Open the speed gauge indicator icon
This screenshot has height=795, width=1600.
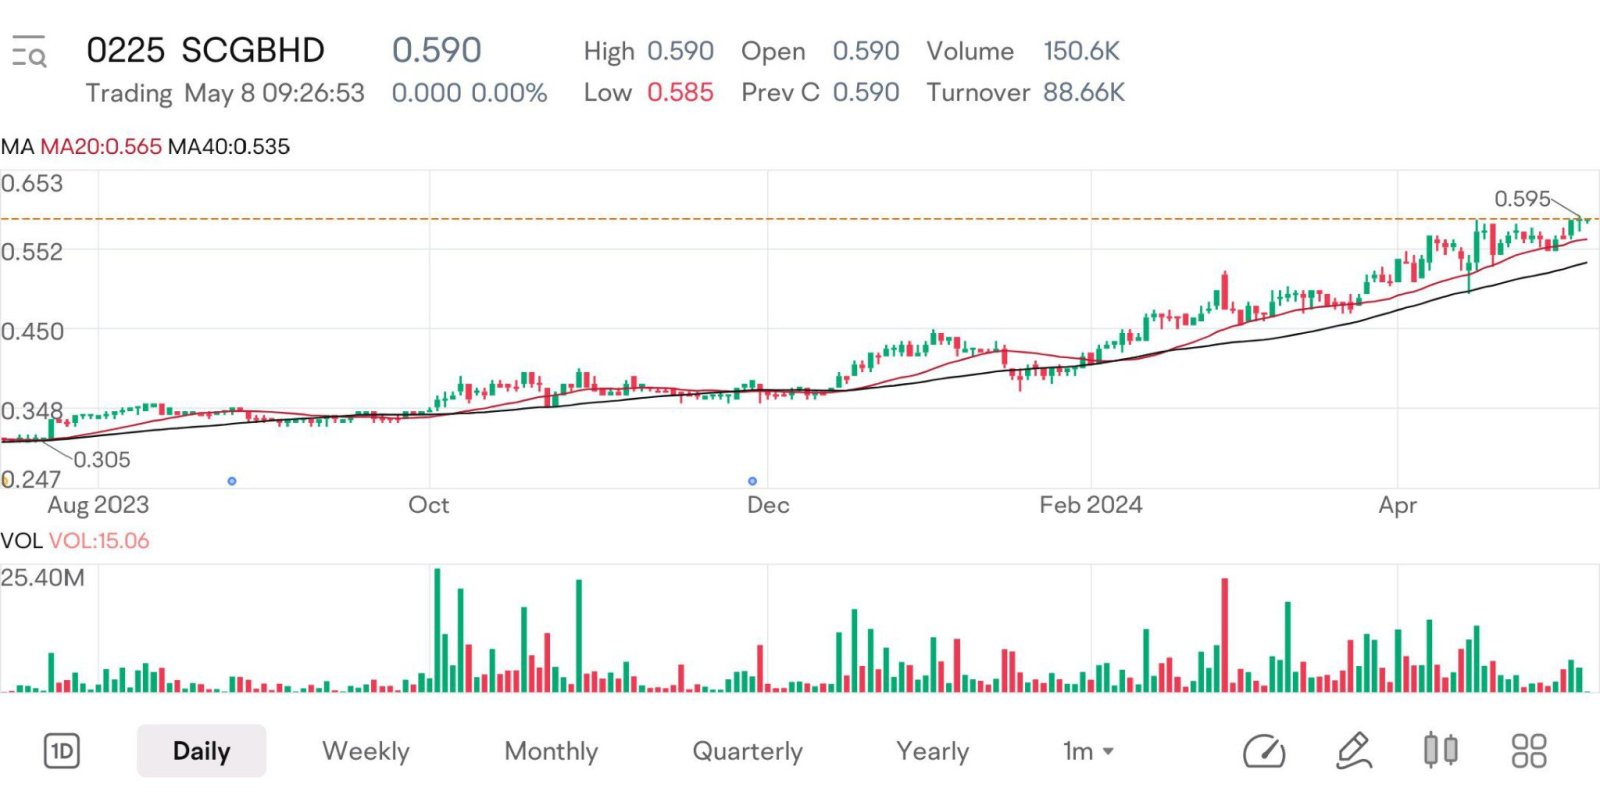1263,751
